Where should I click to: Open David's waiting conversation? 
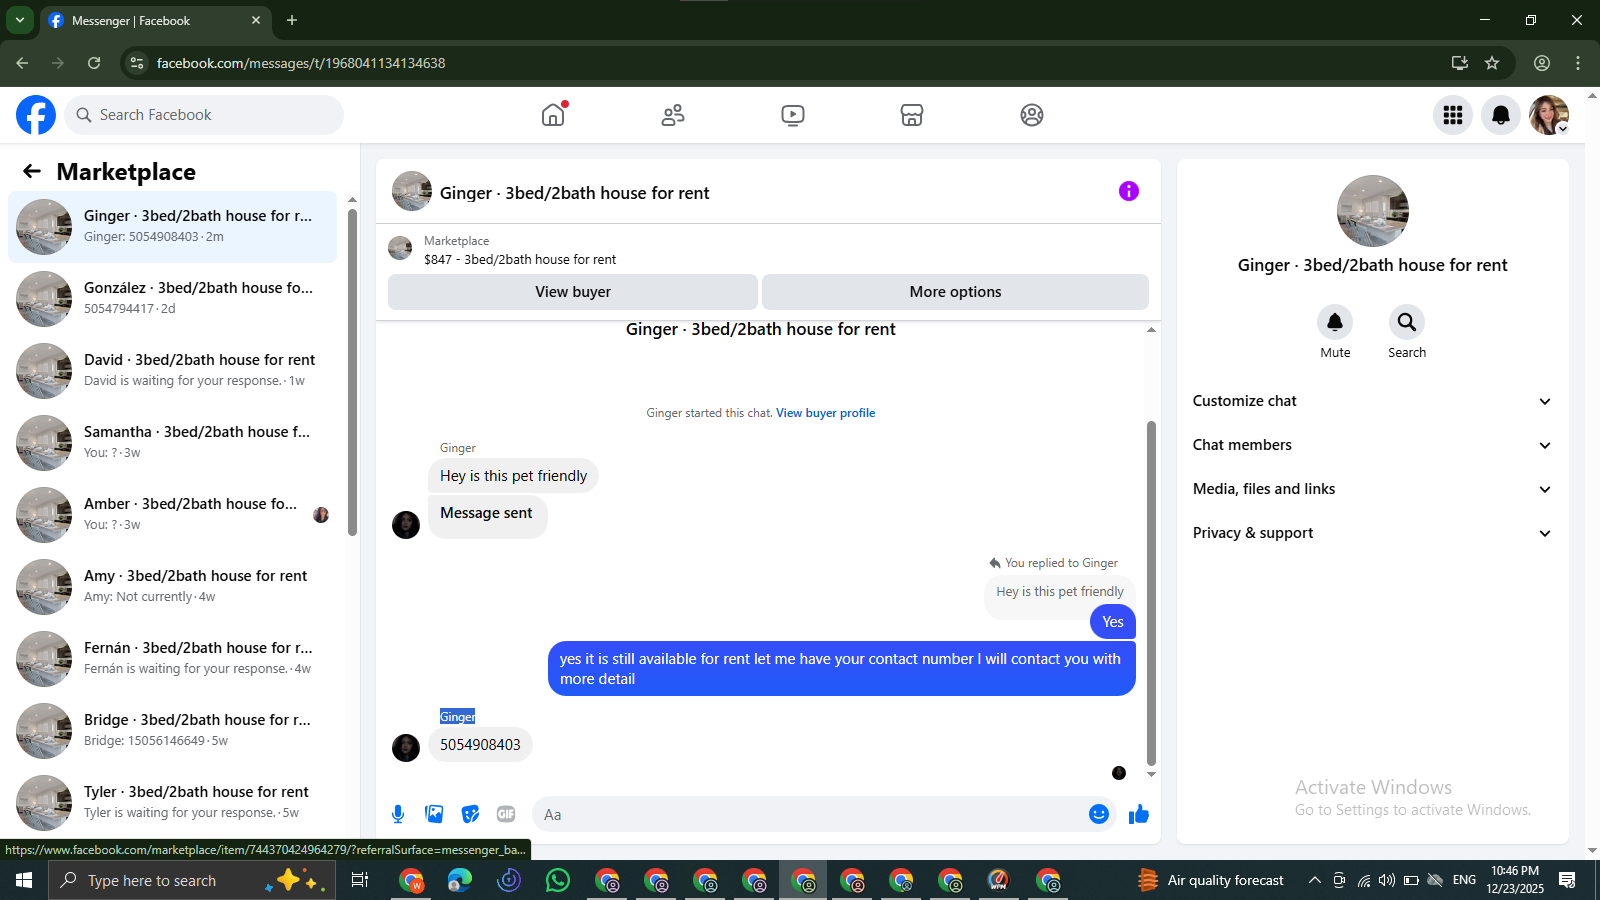(172, 371)
